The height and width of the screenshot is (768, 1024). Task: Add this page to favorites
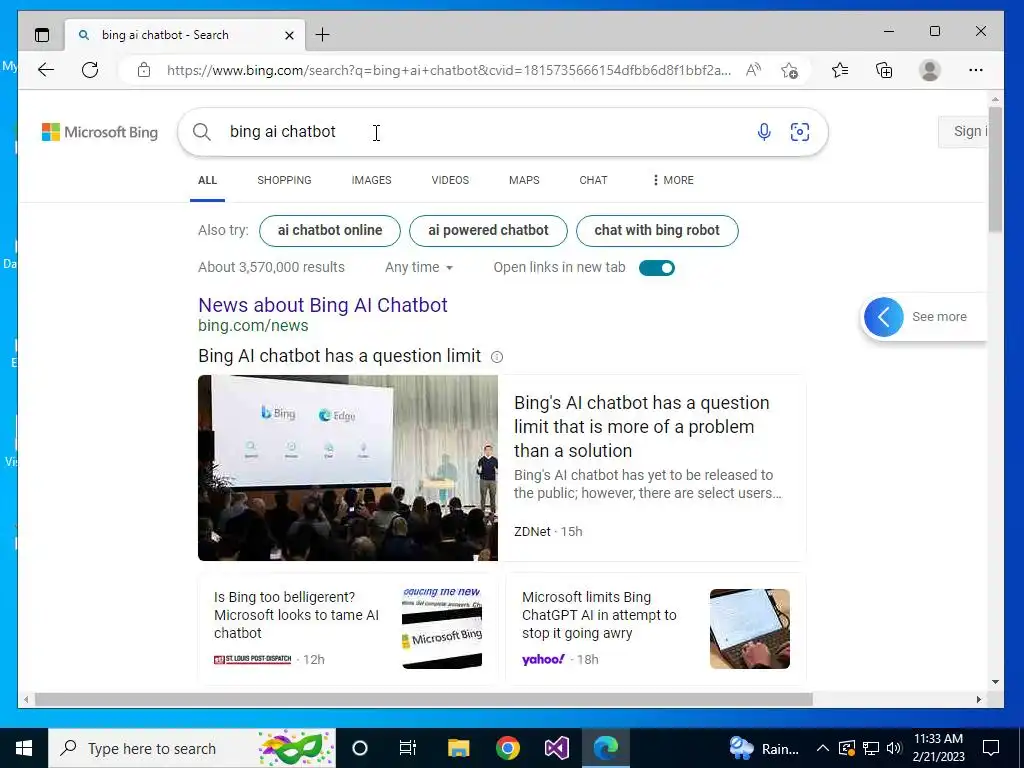point(790,70)
